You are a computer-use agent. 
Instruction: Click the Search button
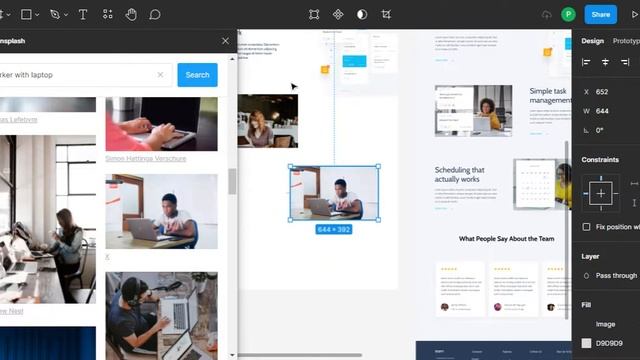[198, 75]
